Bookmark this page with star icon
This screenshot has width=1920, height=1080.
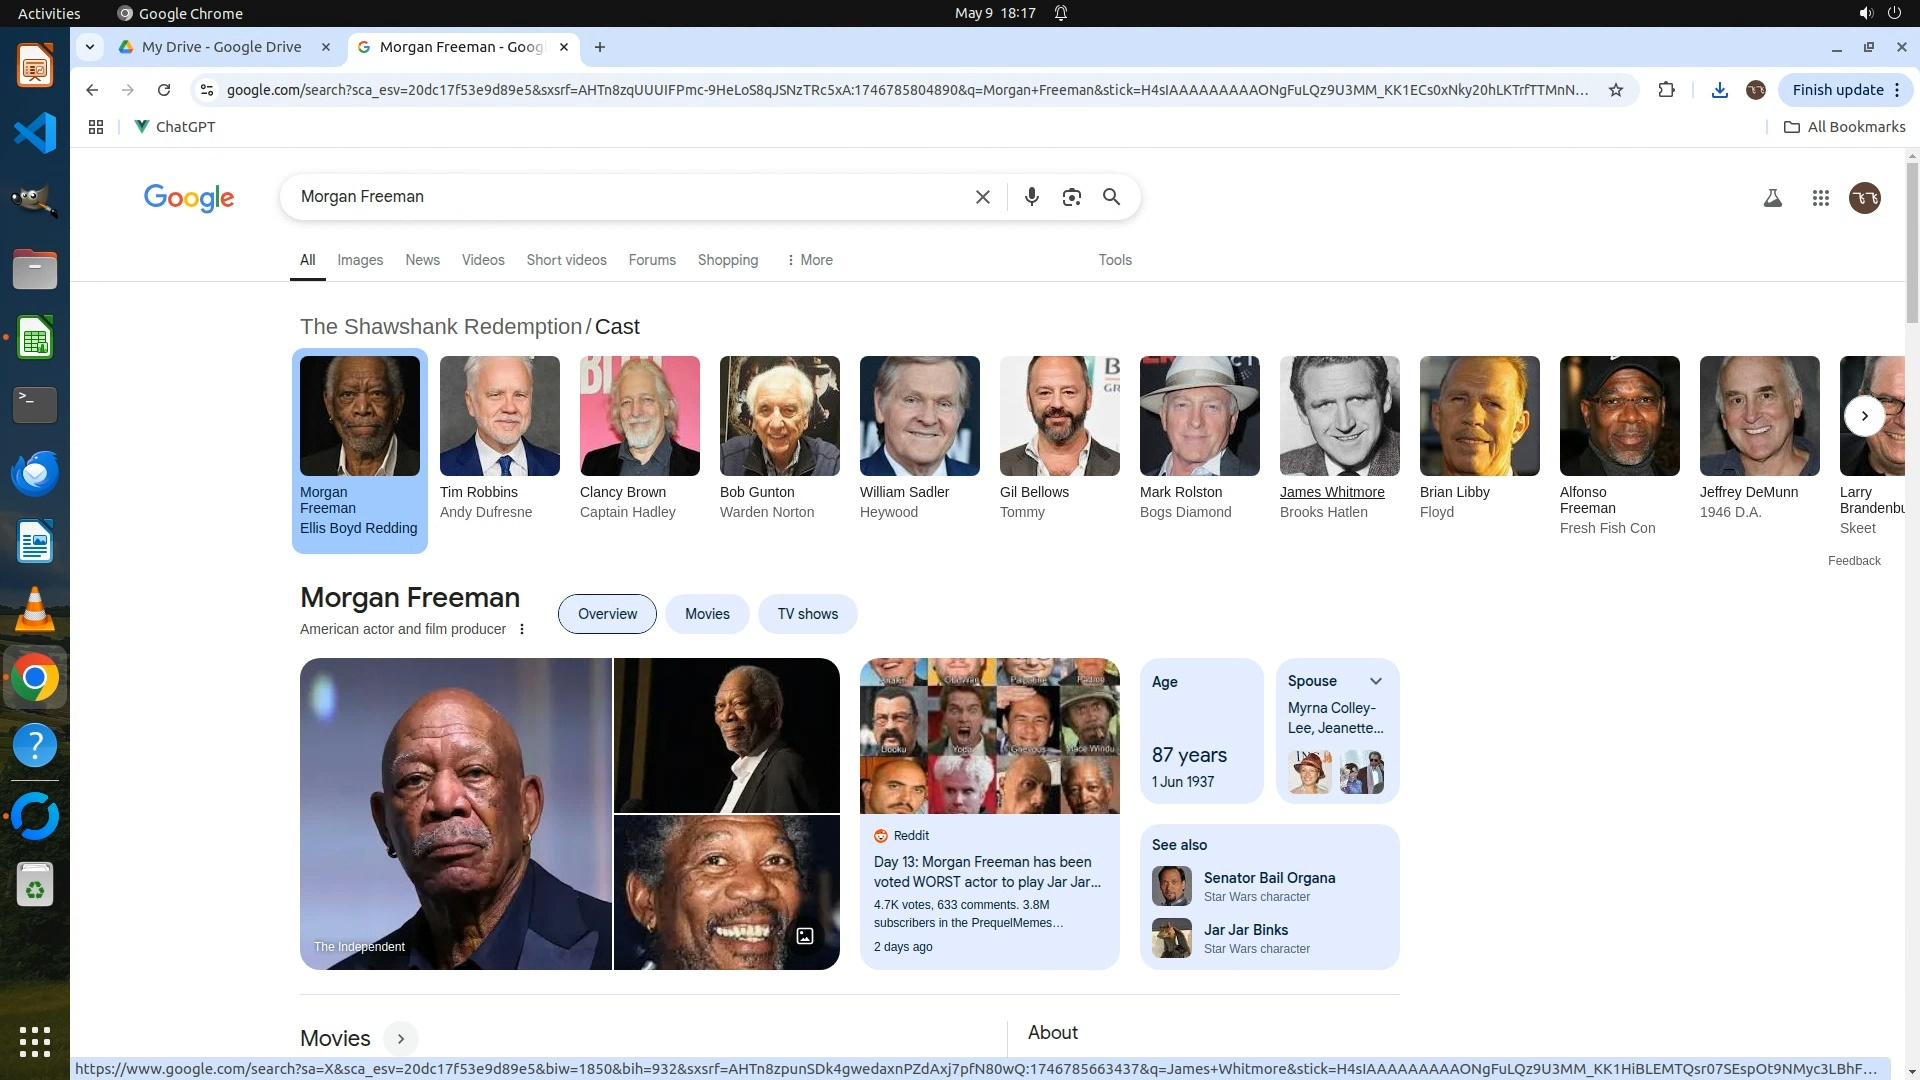tap(1615, 90)
